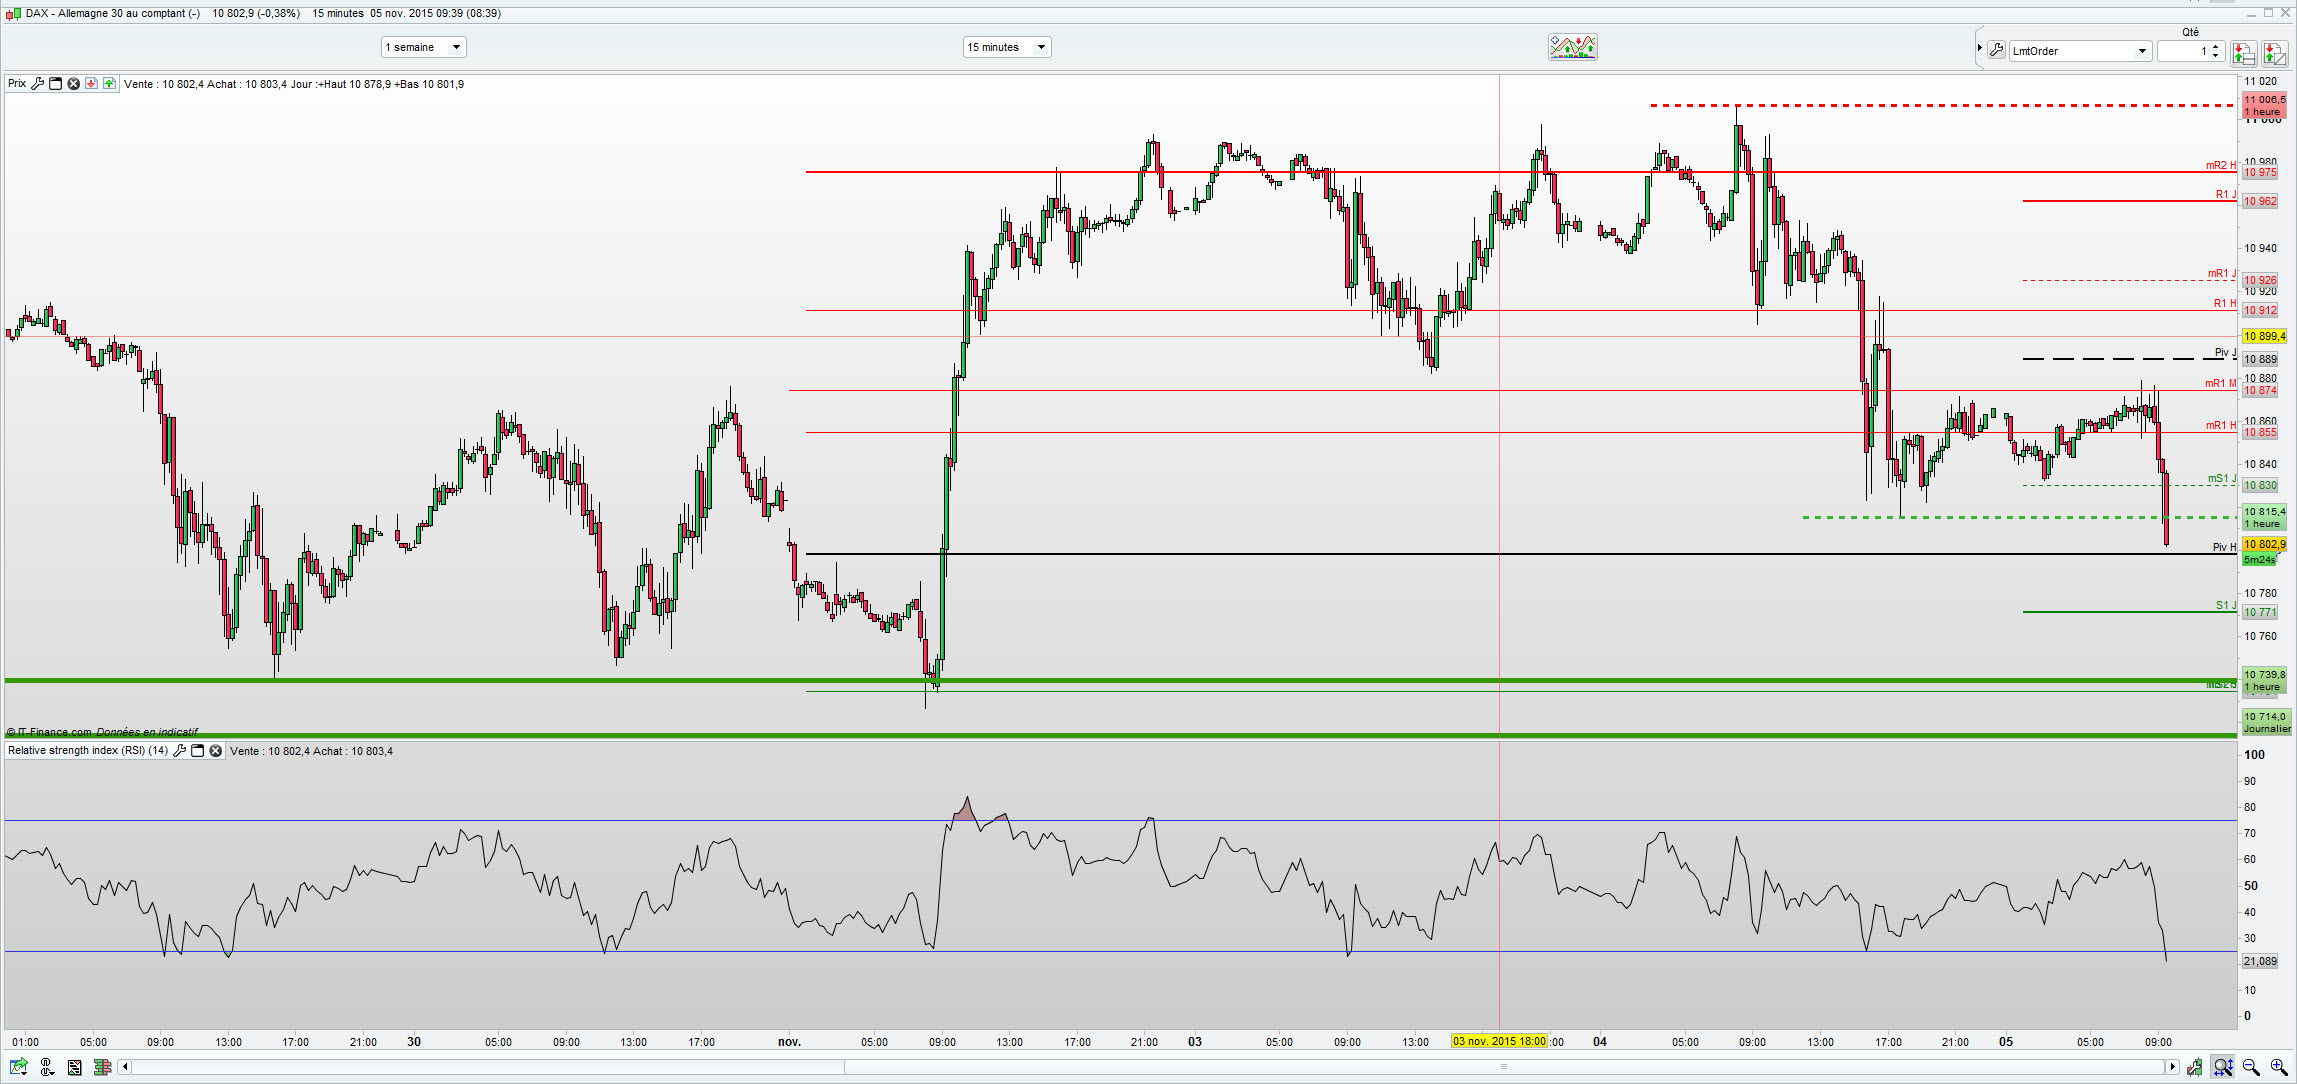
Task: Remove the RSI indicator panel
Action: pos(215,751)
